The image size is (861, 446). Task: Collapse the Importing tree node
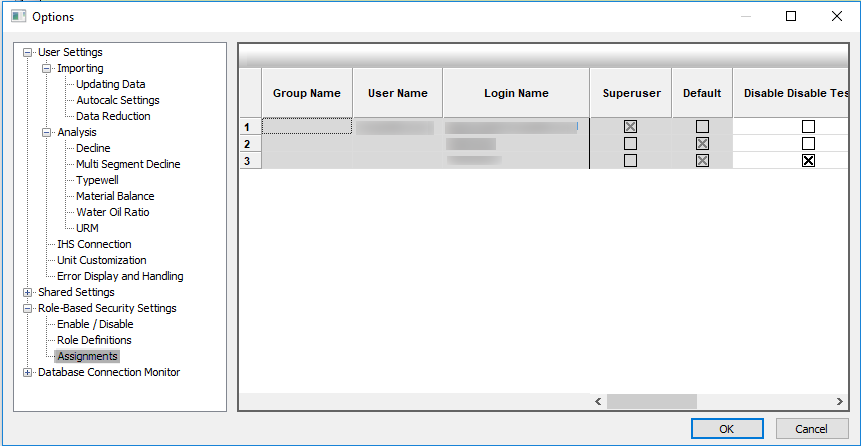(x=47, y=68)
